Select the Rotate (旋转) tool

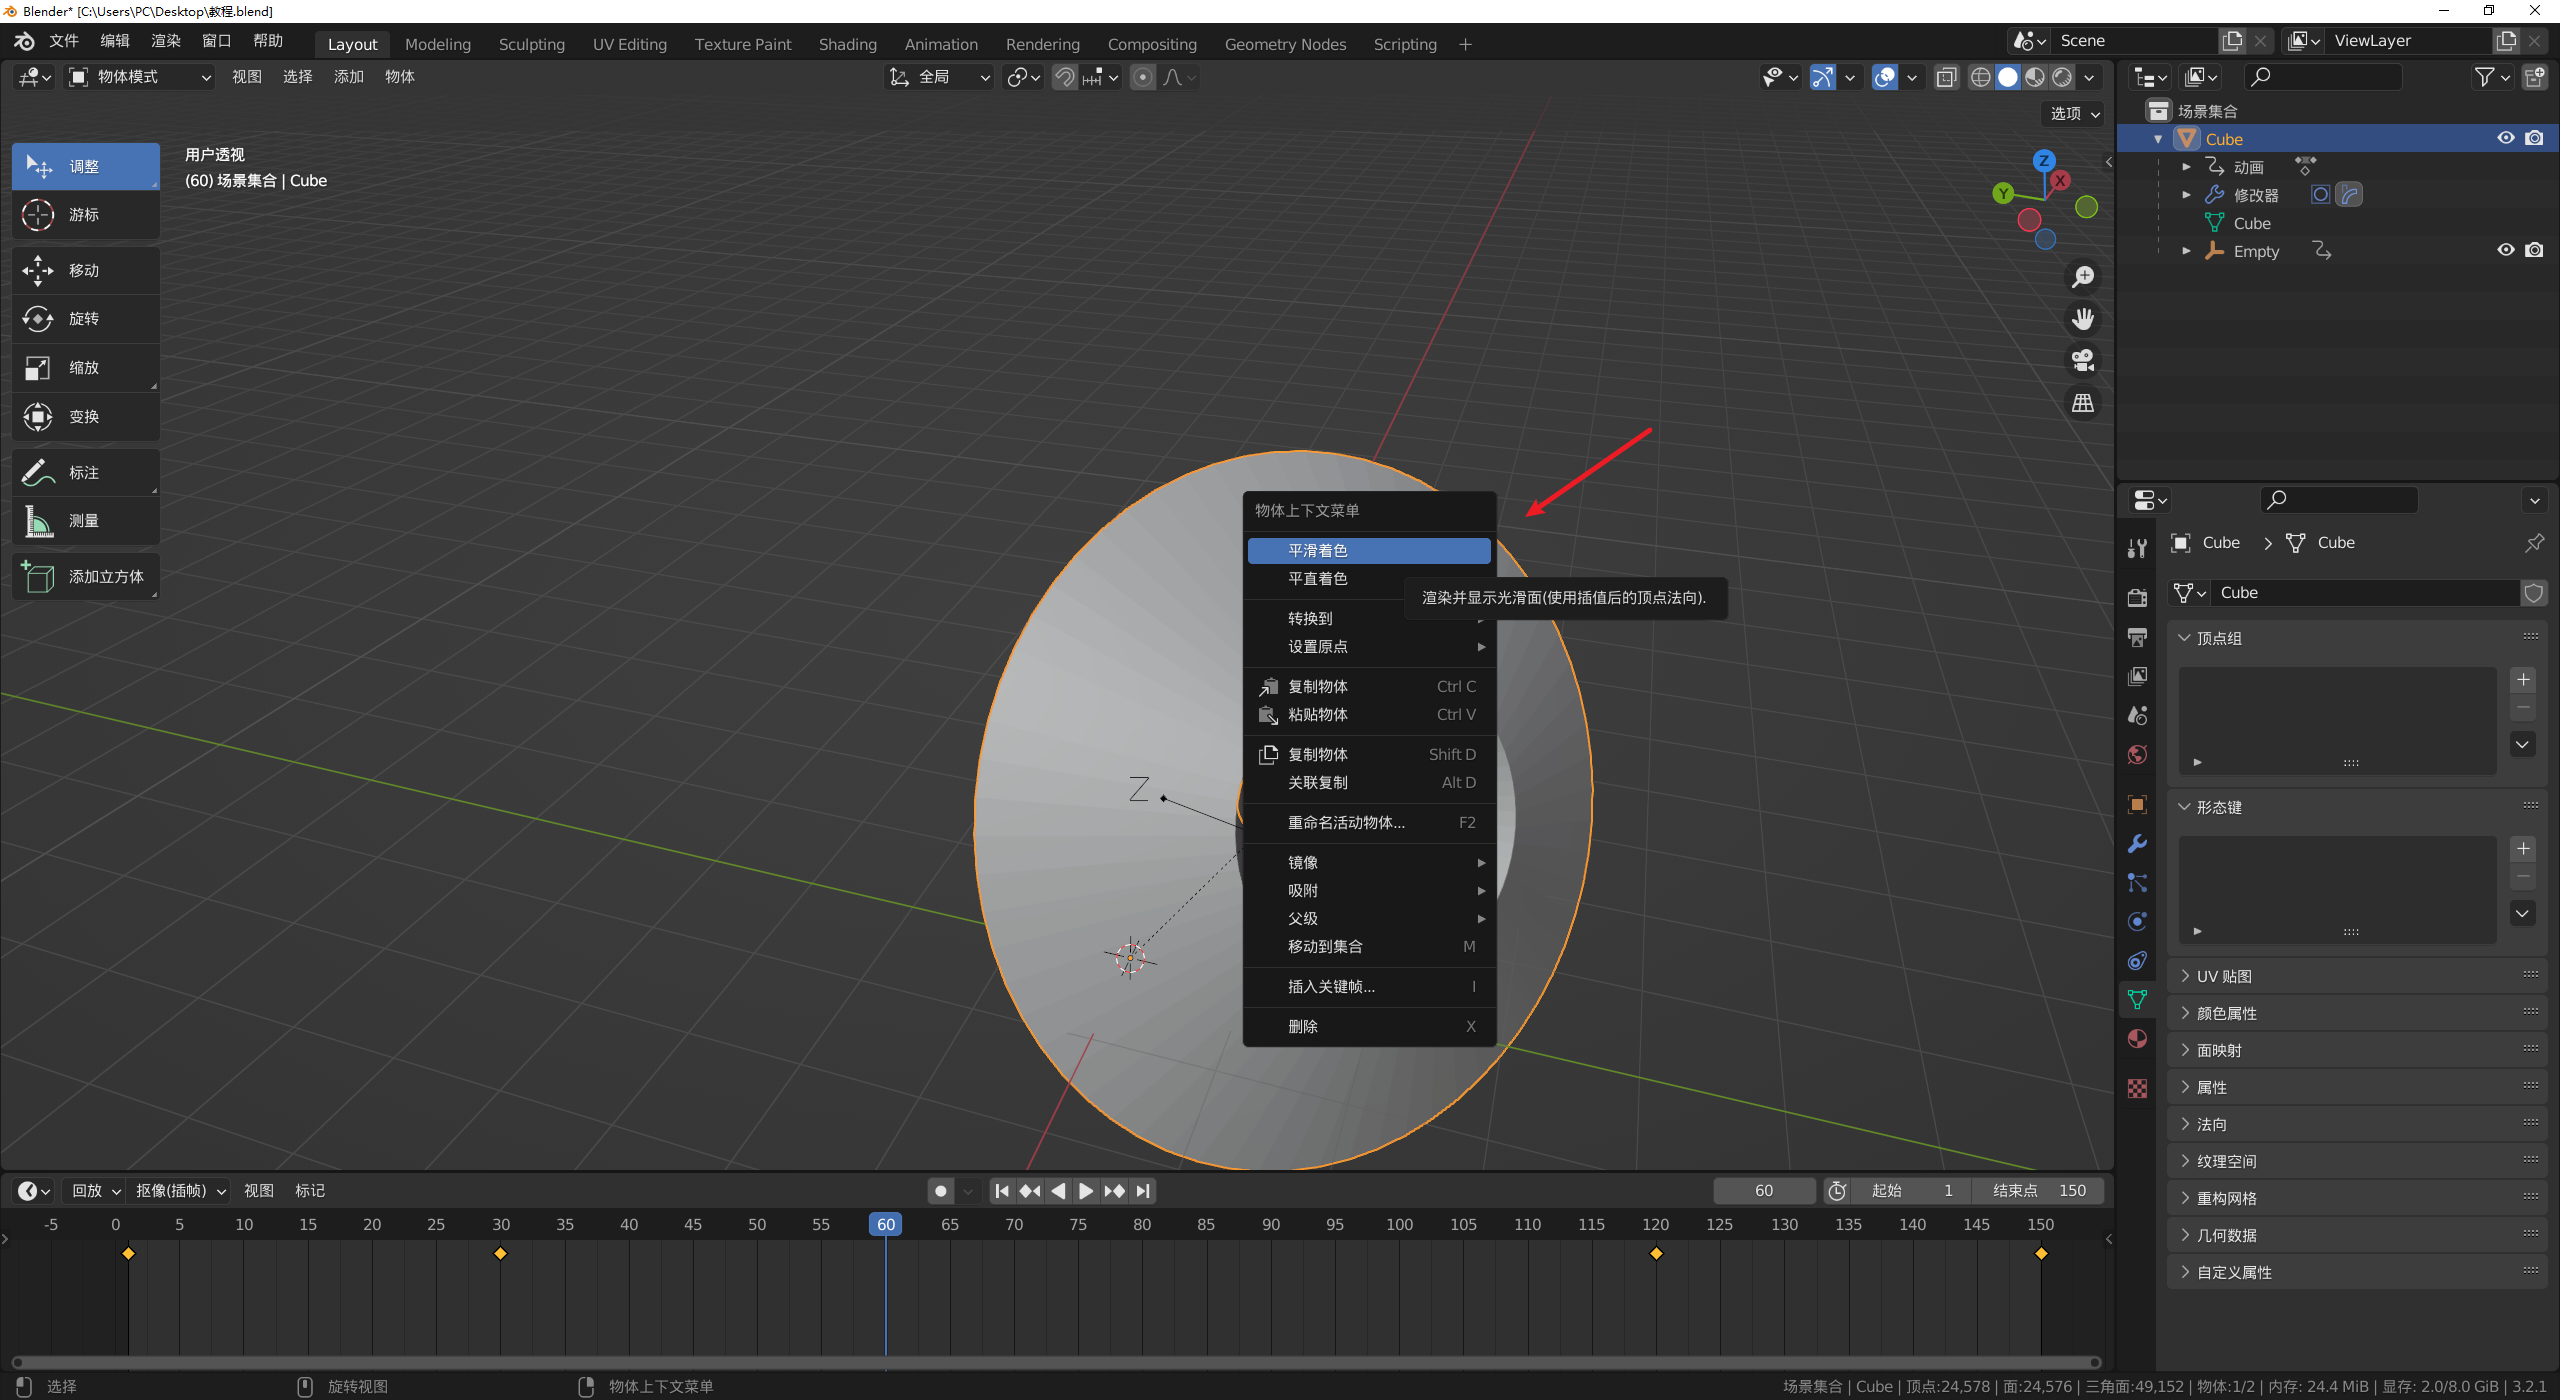tap(85, 319)
